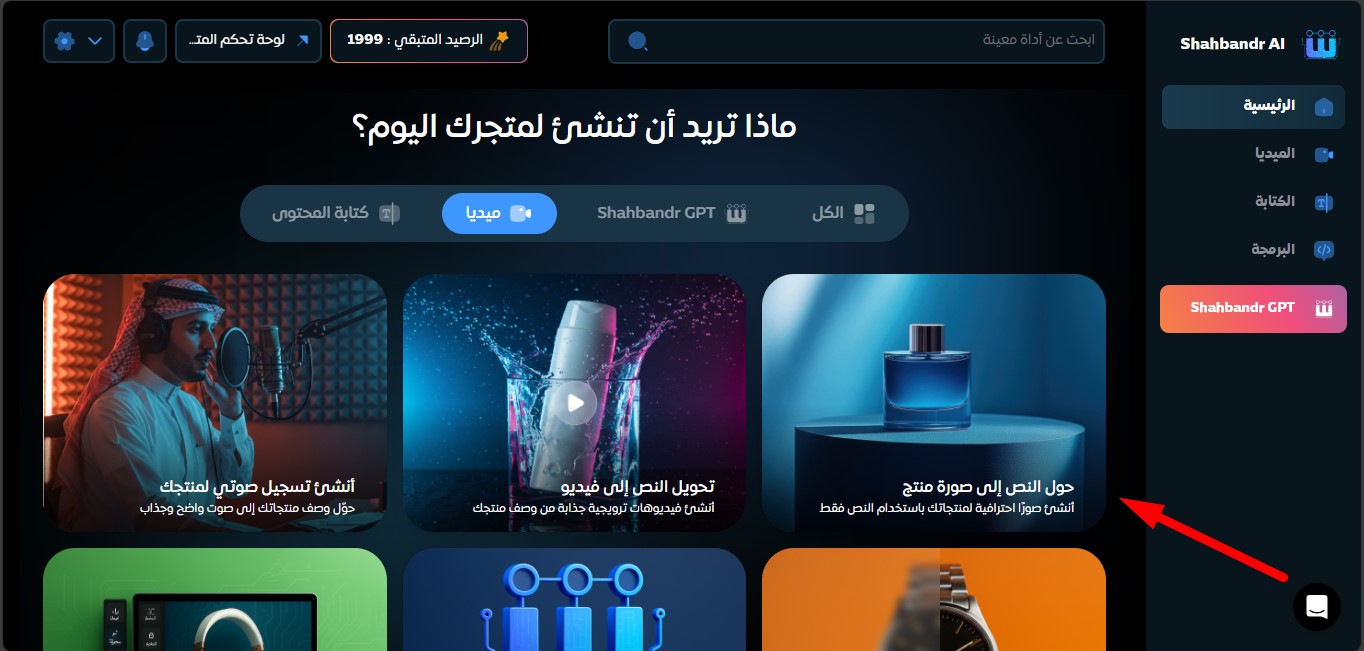
Task: Open the live chat bubble icon
Action: click(x=1316, y=606)
